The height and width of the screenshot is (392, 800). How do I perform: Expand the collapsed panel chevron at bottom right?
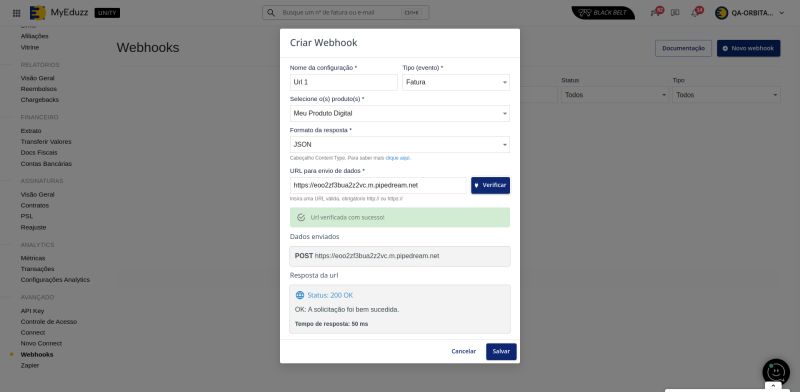[772, 385]
